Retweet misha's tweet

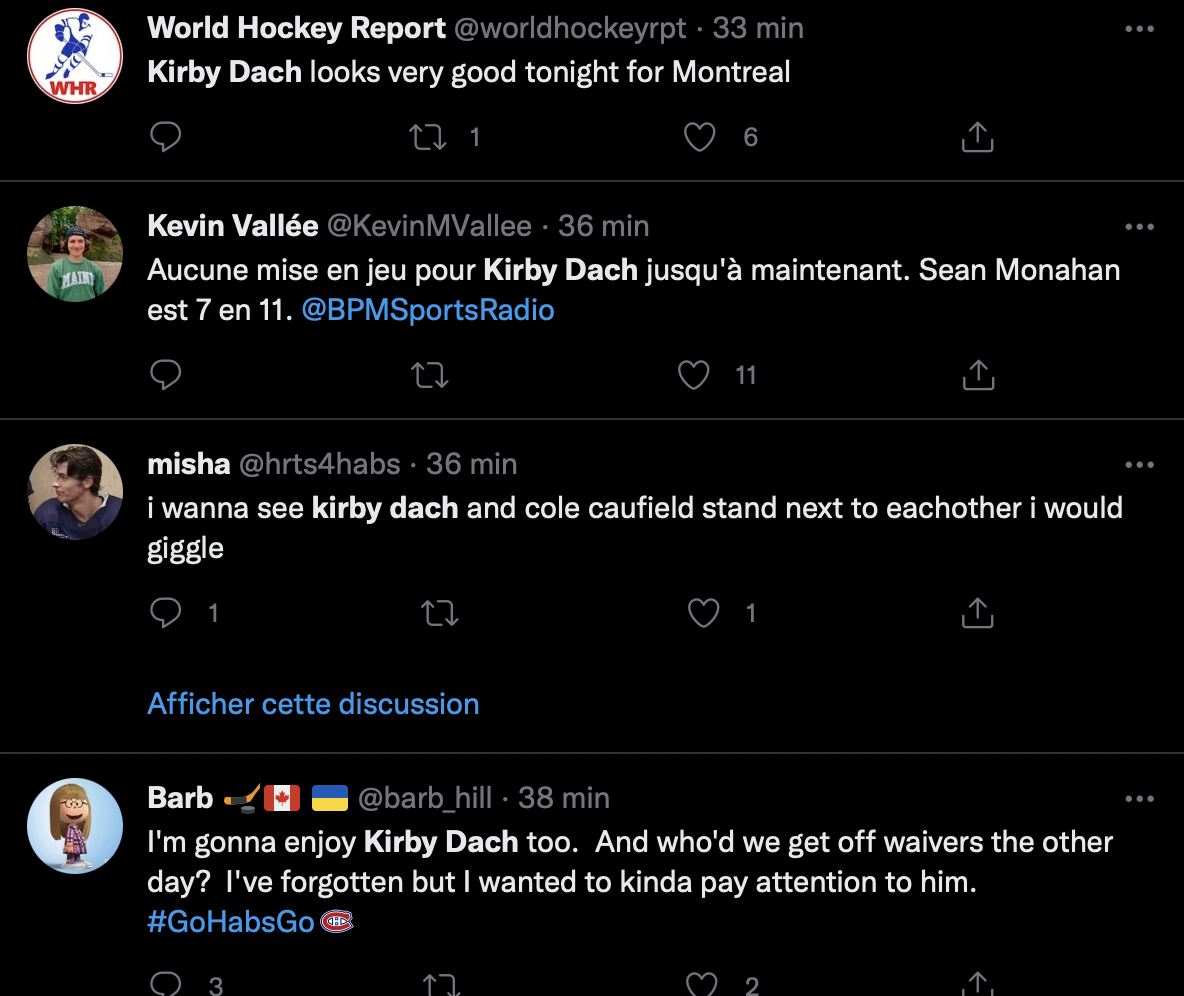439,612
